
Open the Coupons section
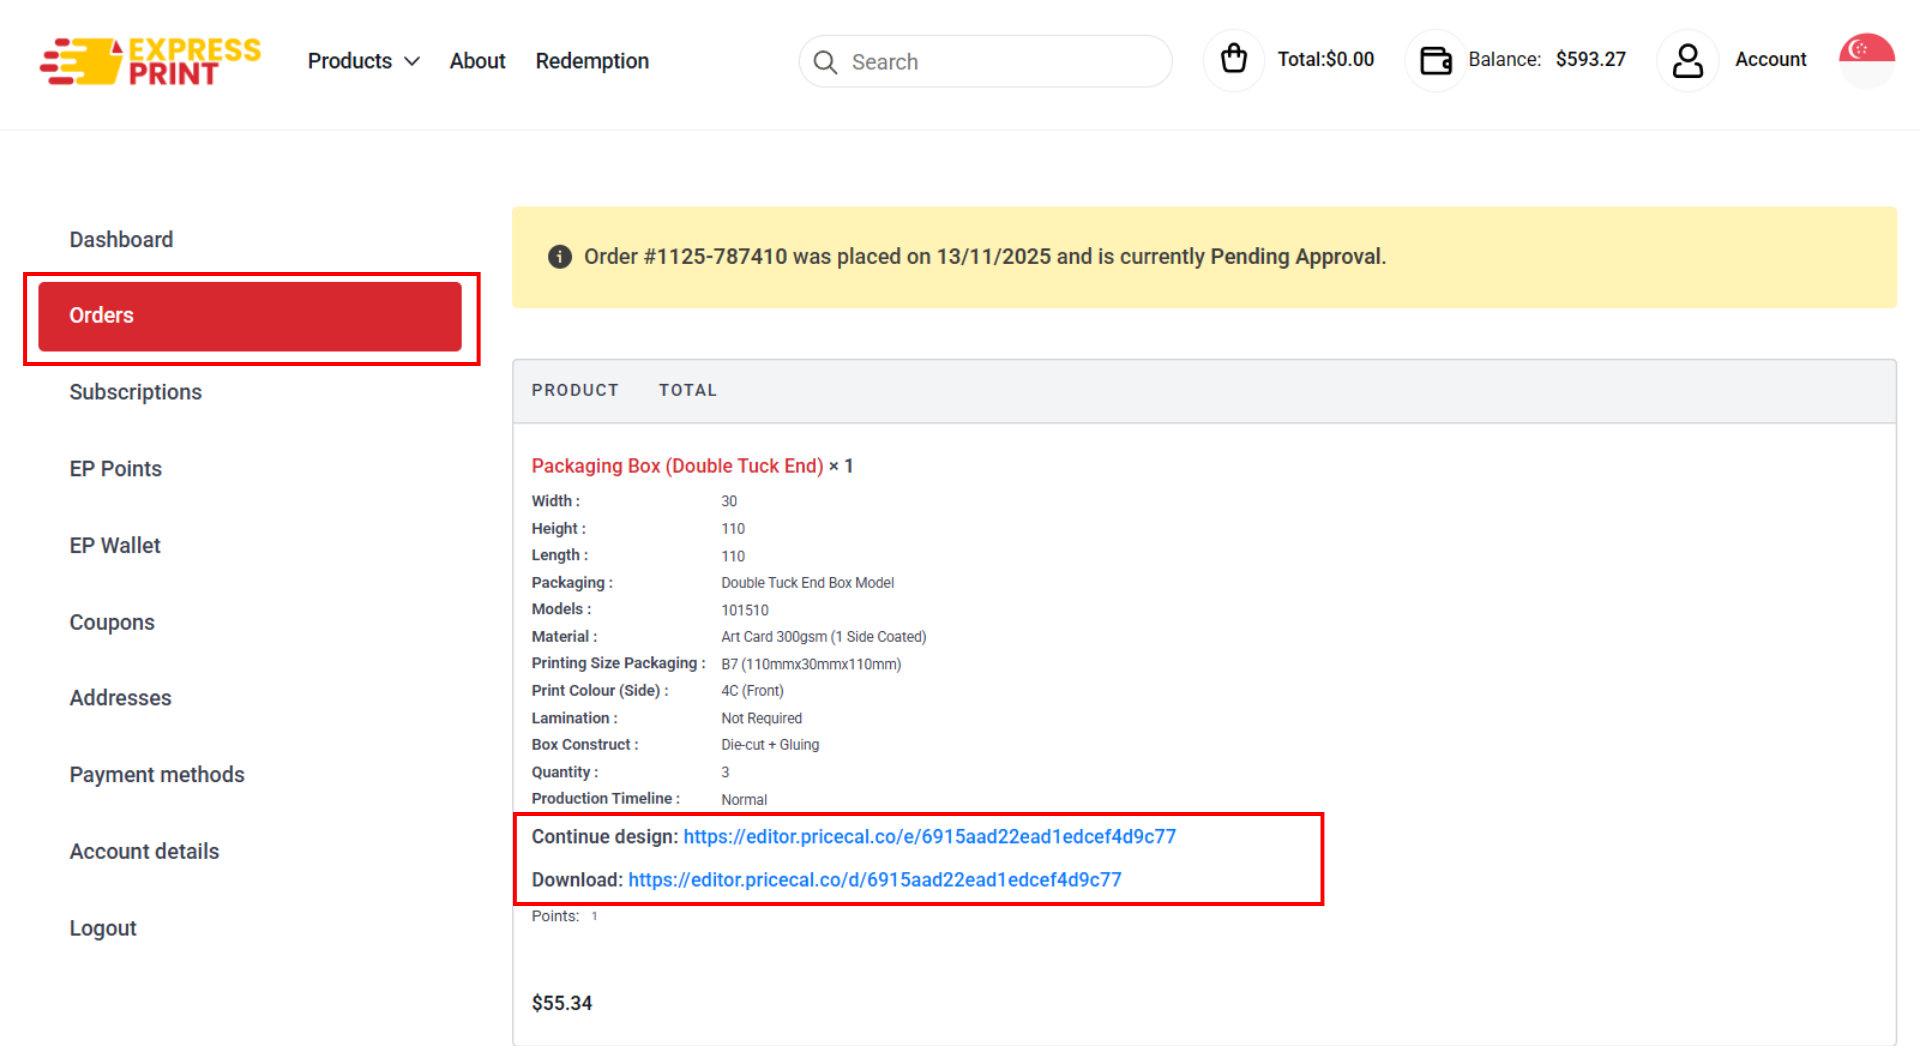[x=112, y=623]
